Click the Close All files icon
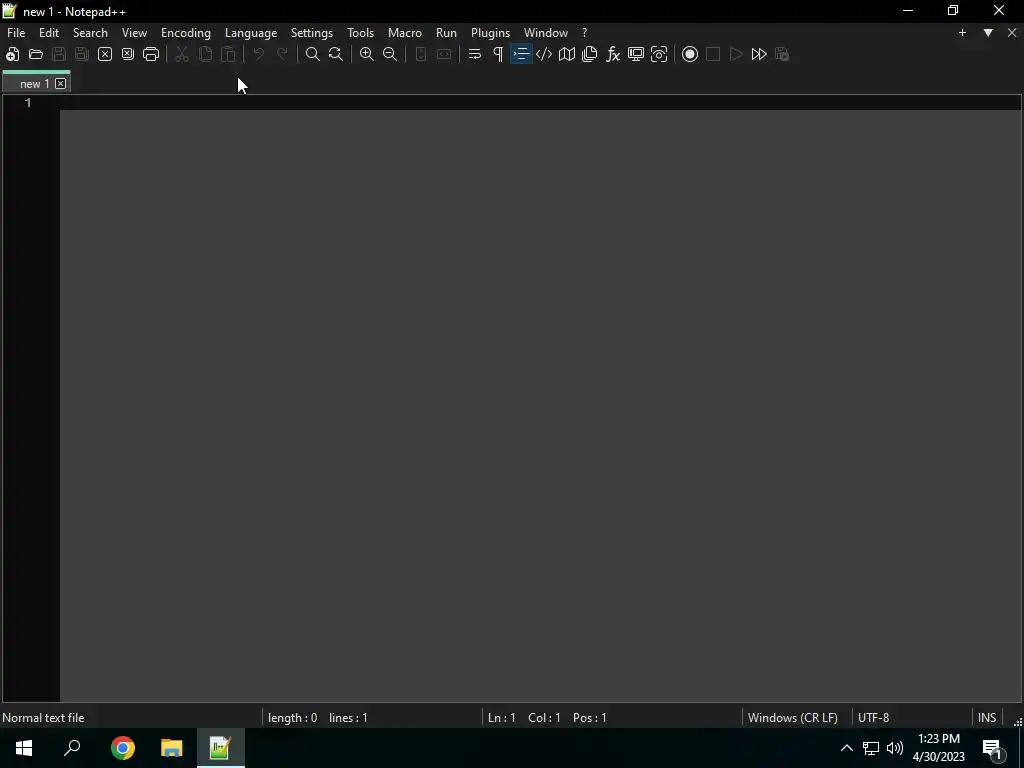The width and height of the screenshot is (1024, 768). point(128,54)
